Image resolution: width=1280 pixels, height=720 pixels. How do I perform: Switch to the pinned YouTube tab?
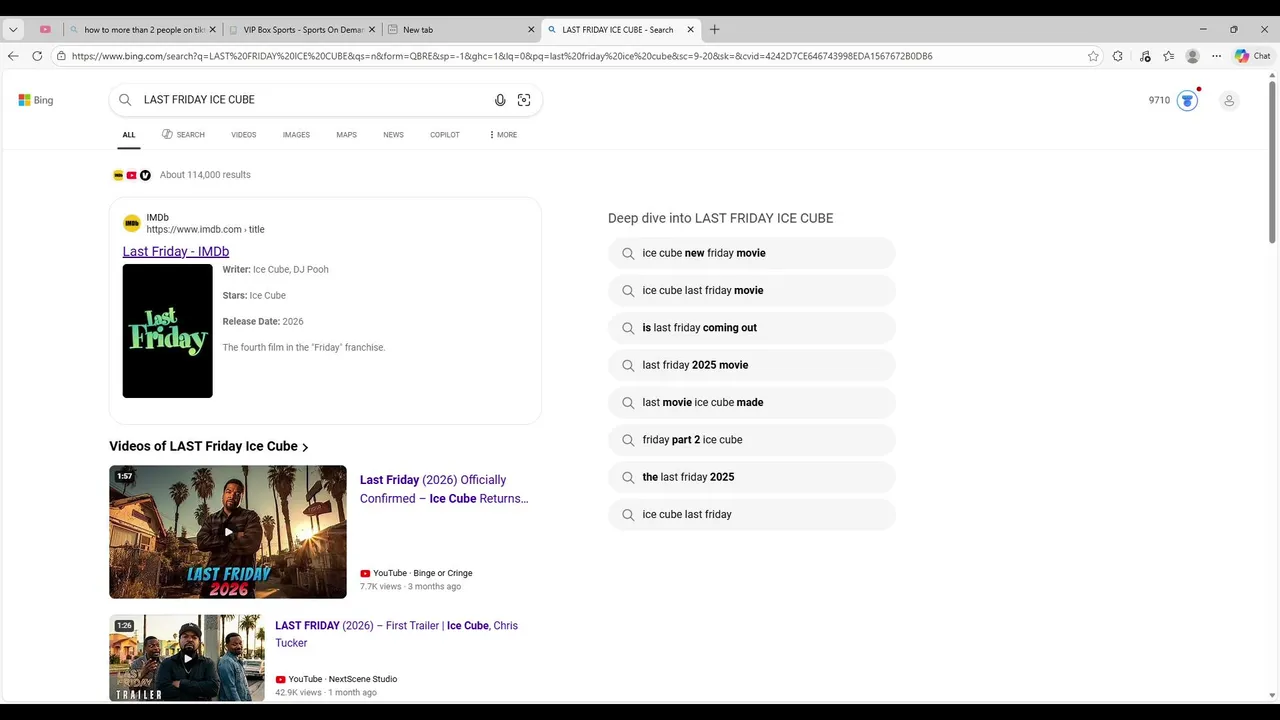(45, 30)
